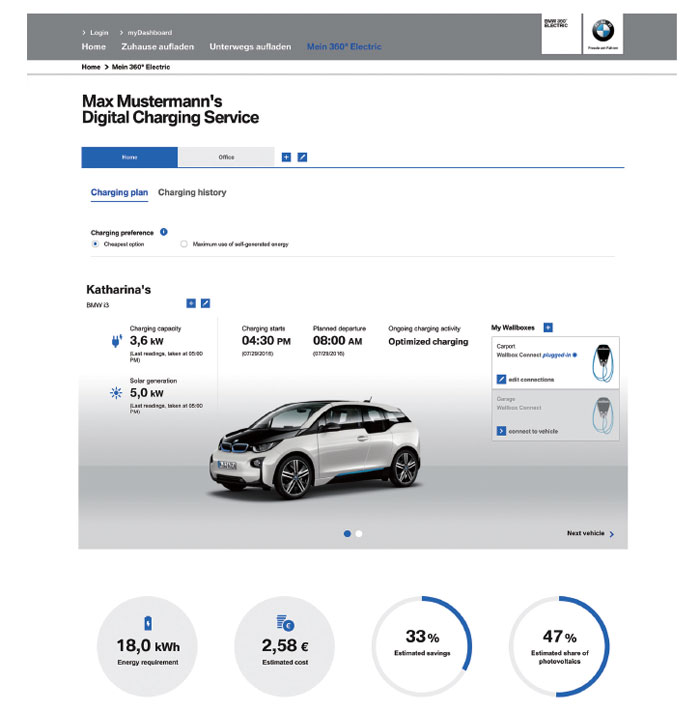Image resolution: width=700 pixels, height=711 pixels.
Task: Go to the first vehicle carousel dot
Action: coord(347,534)
